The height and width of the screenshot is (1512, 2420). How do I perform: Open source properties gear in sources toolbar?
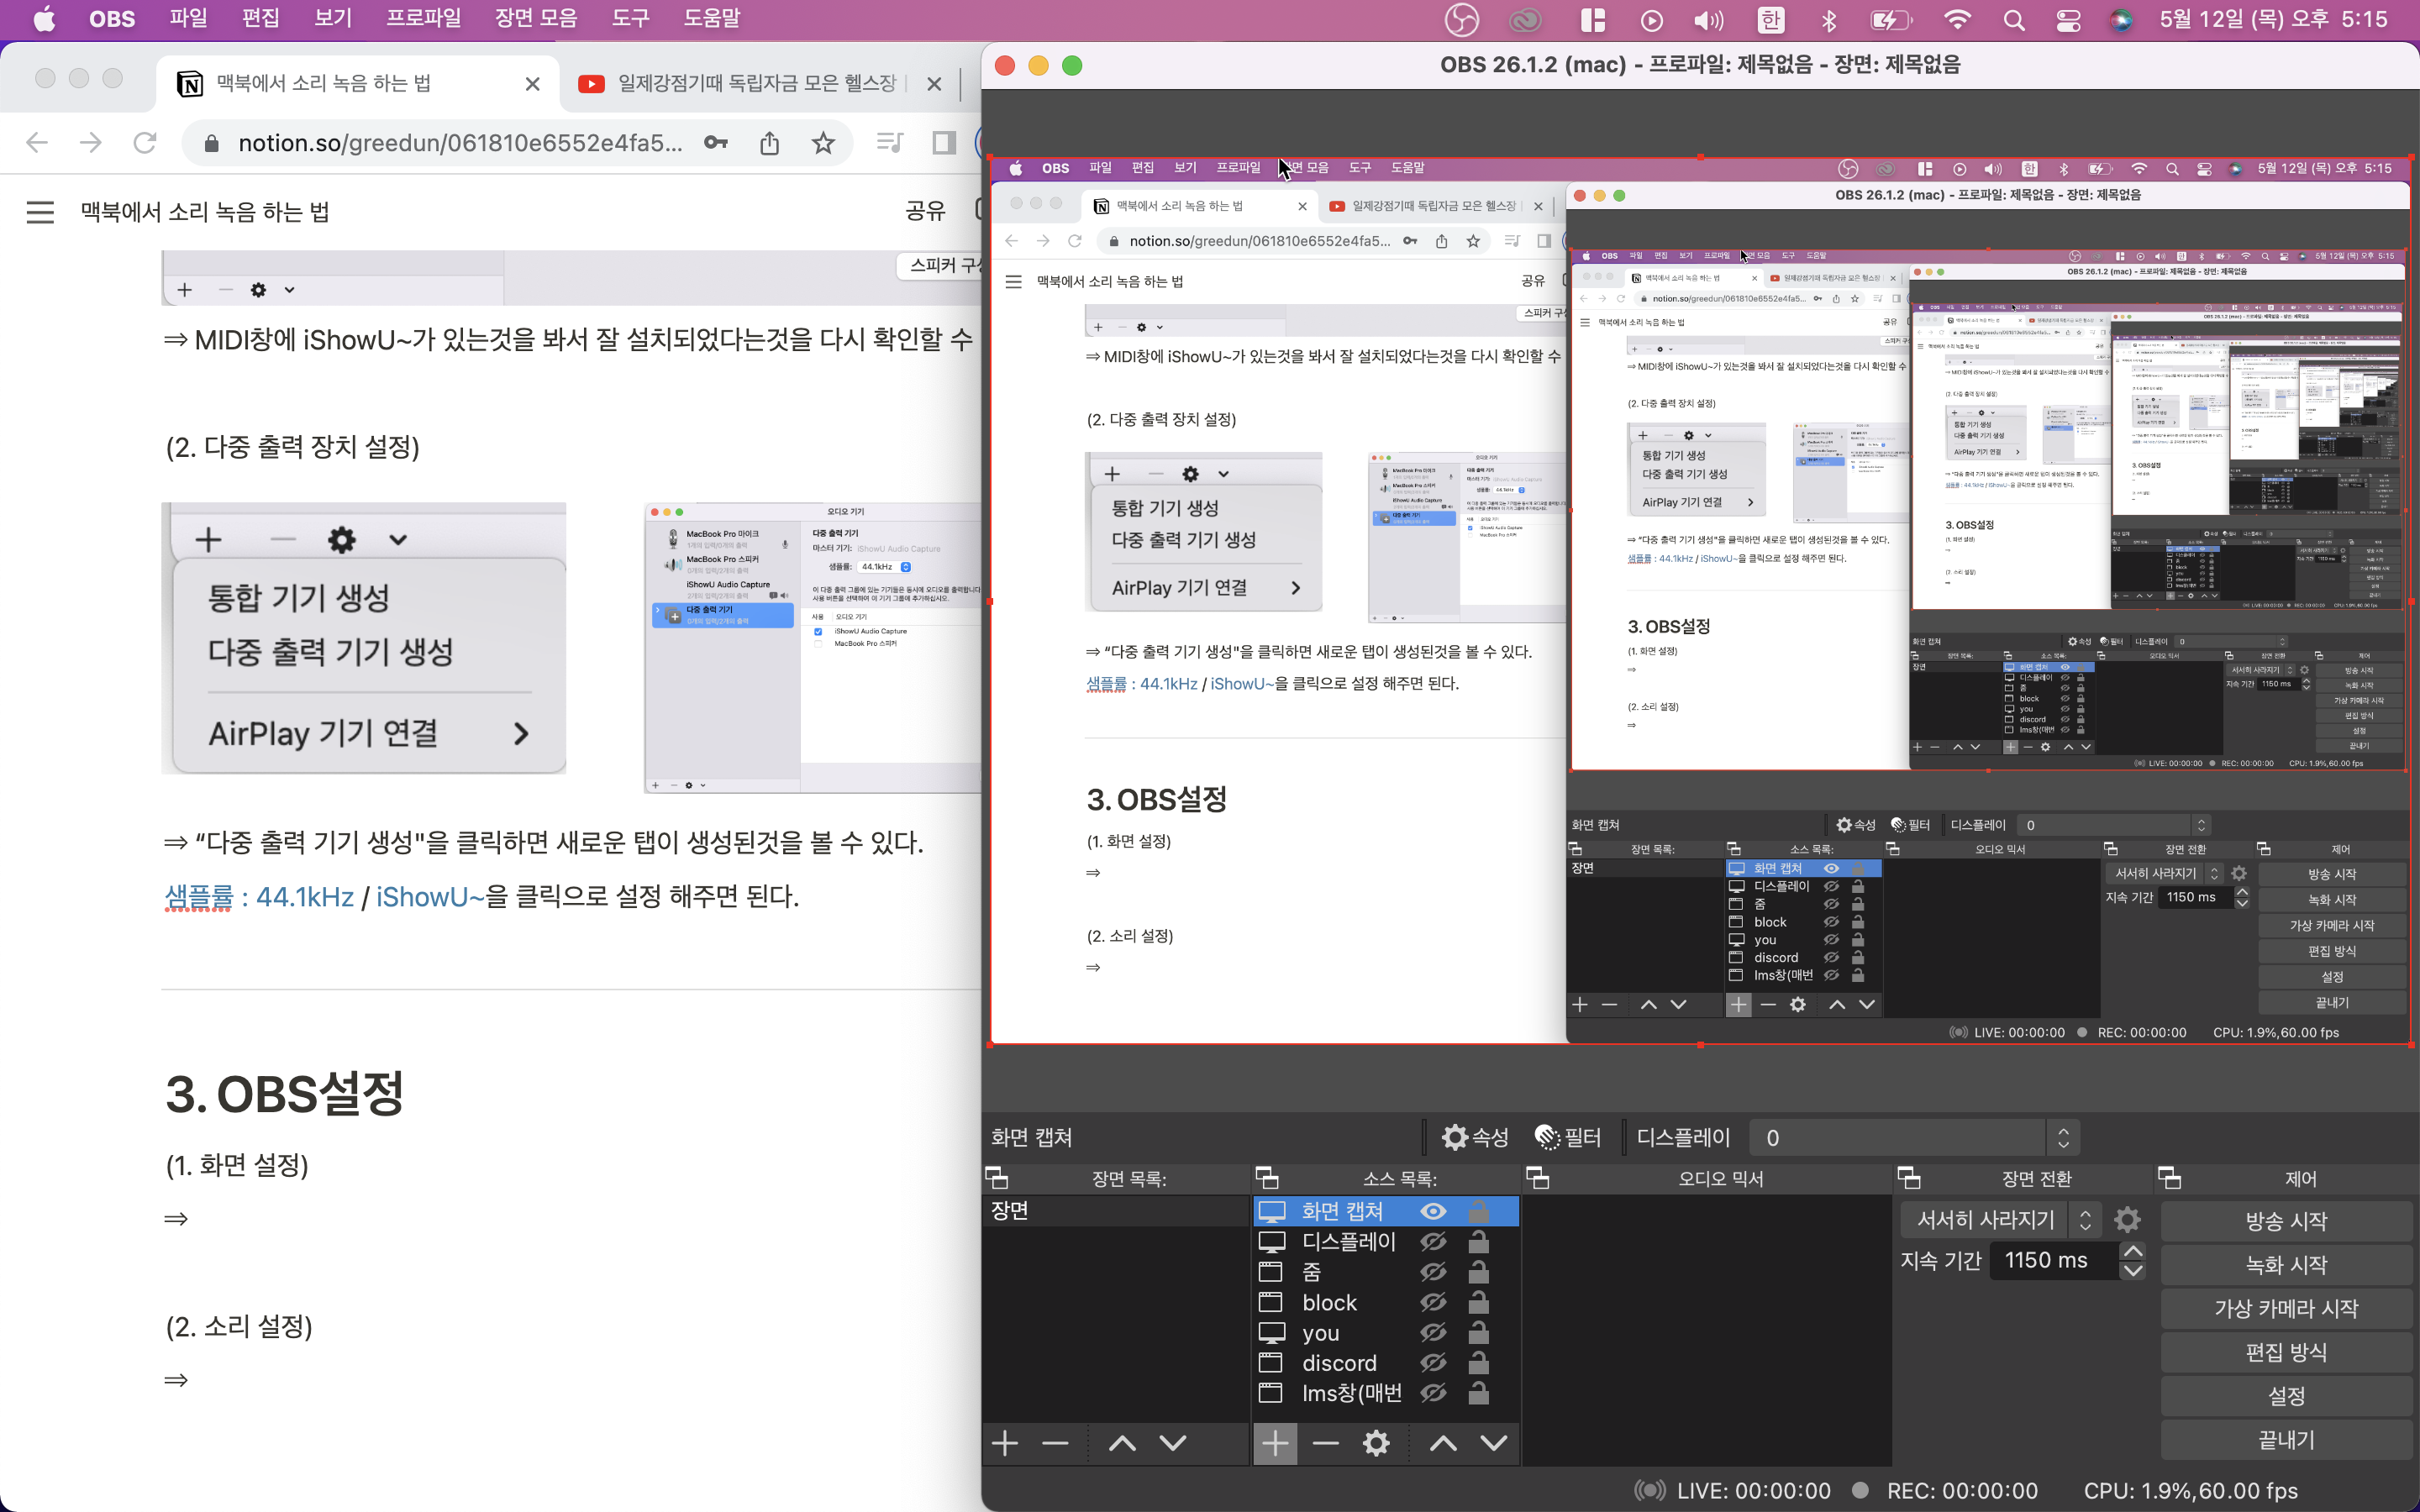1376,1443
